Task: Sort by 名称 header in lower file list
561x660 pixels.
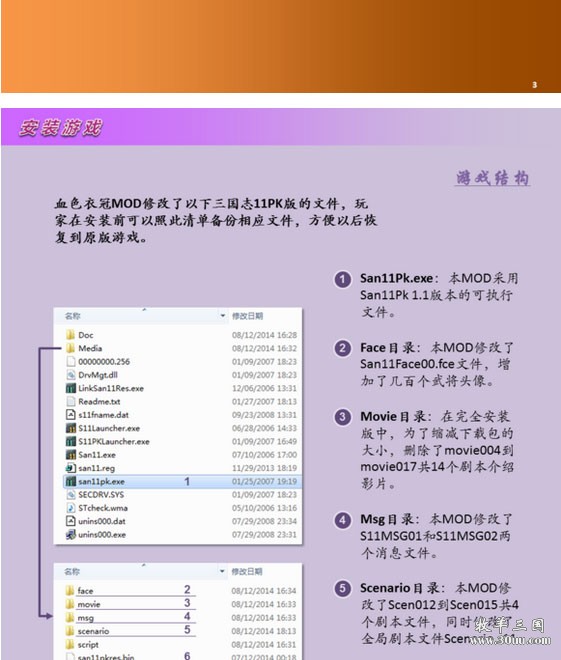Action: click(x=72, y=571)
